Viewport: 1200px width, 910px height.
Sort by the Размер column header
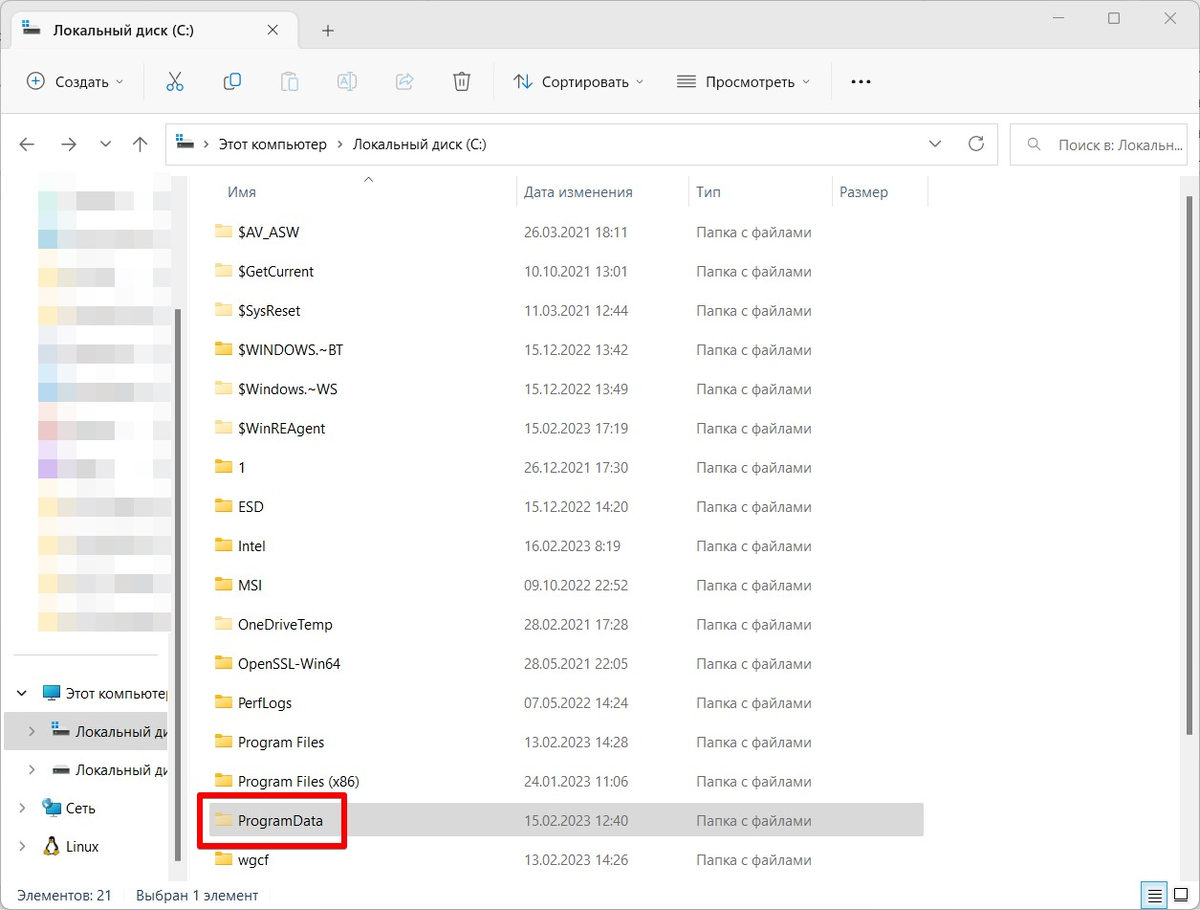tap(864, 192)
